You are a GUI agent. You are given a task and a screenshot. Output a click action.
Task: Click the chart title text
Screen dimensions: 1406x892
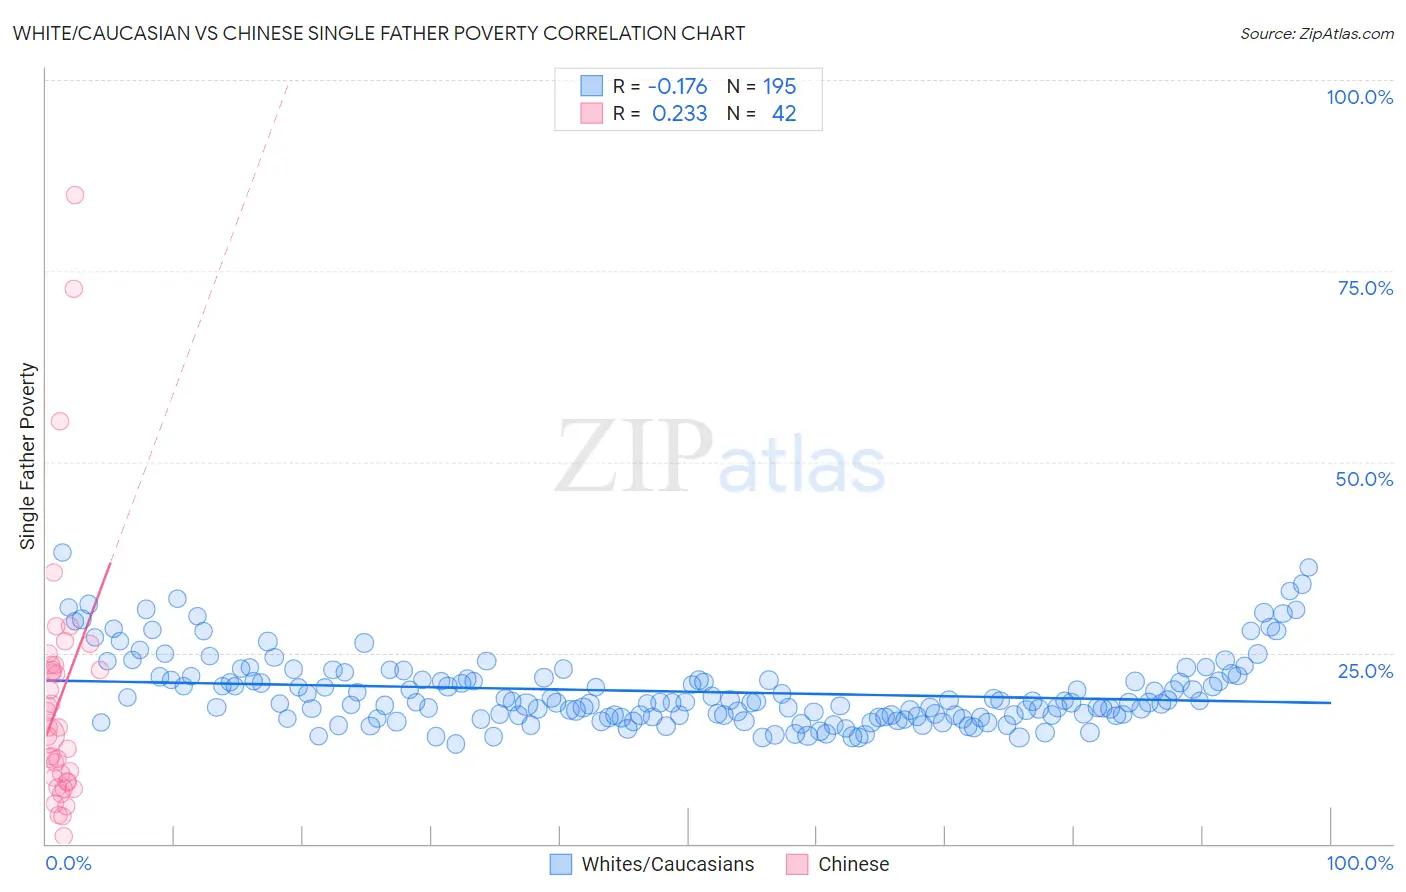[x=379, y=33]
